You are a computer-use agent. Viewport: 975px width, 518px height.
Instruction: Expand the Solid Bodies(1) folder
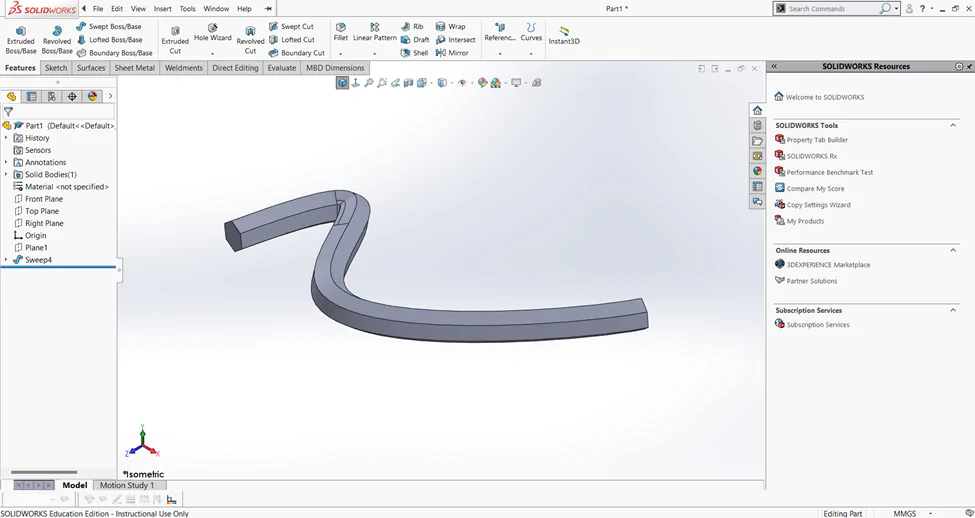[x=6, y=175]
